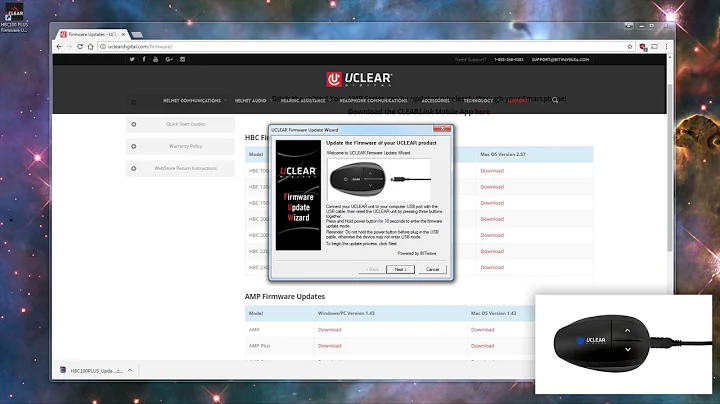Open the Headphone Communications menu item
This screenshot has height=404, width=720.
coord(373,101)
